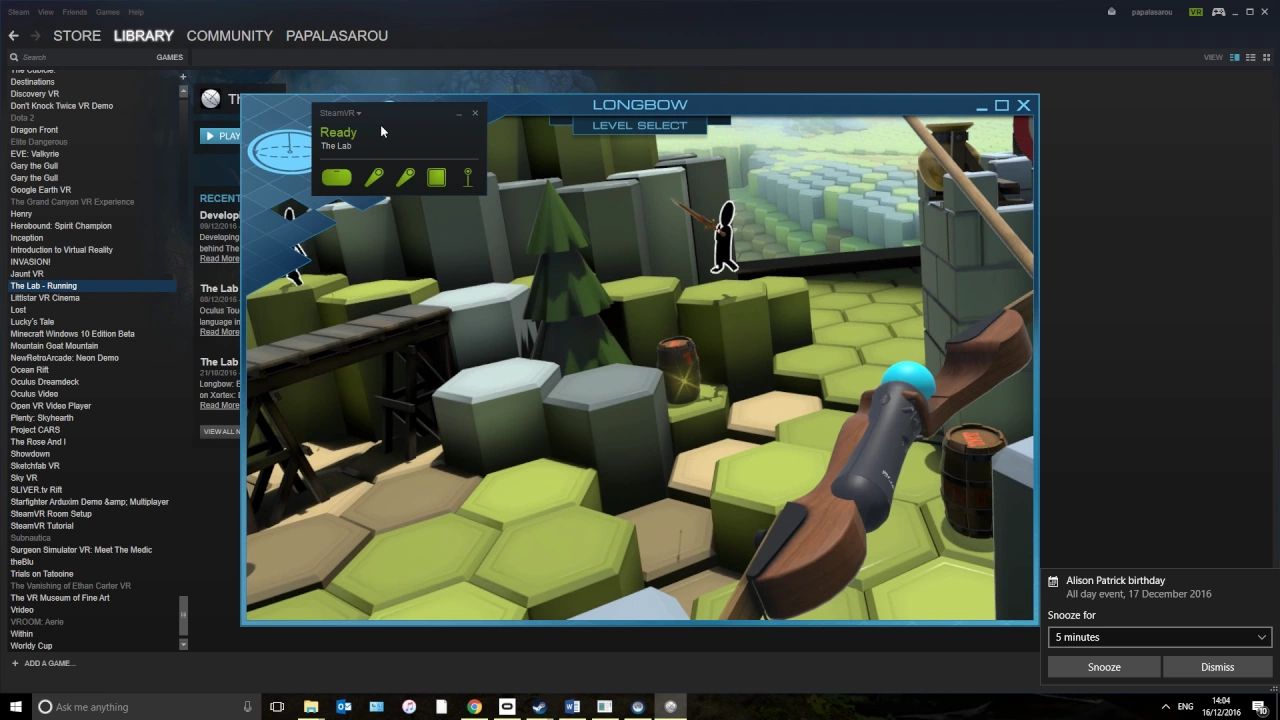Go back with Steam's back arrow
1280x720 pixels.
pyautogui.click(x=13, y=36)
